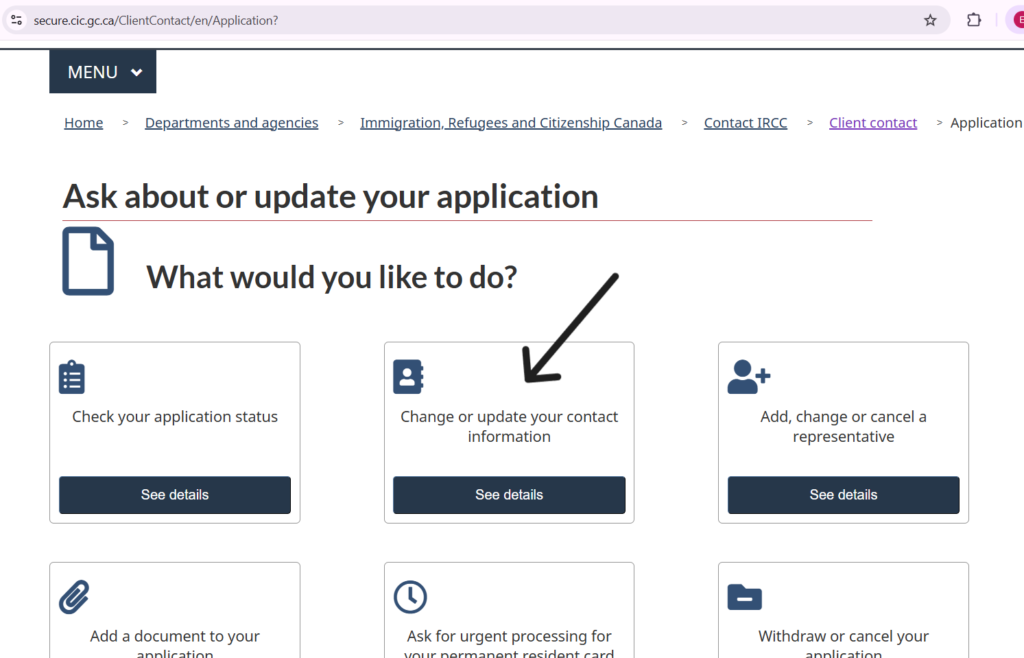Open the Home breadcrumb link

(84, 123)
